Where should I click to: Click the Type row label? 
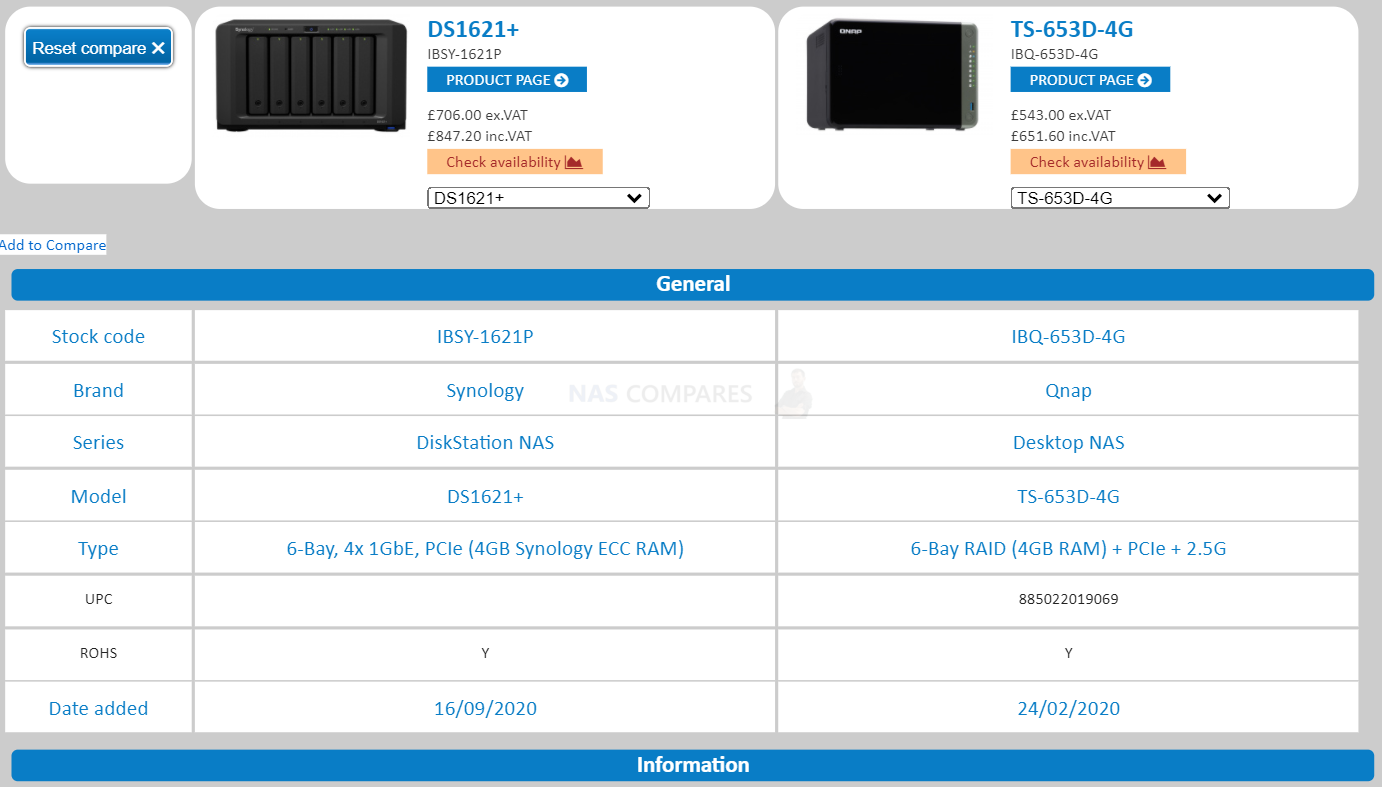[x=98, y=548]
